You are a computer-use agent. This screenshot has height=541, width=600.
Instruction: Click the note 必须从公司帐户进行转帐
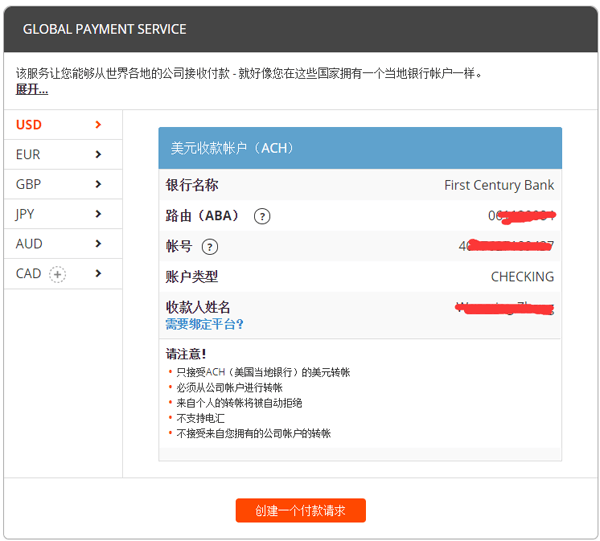coord(229,388)
